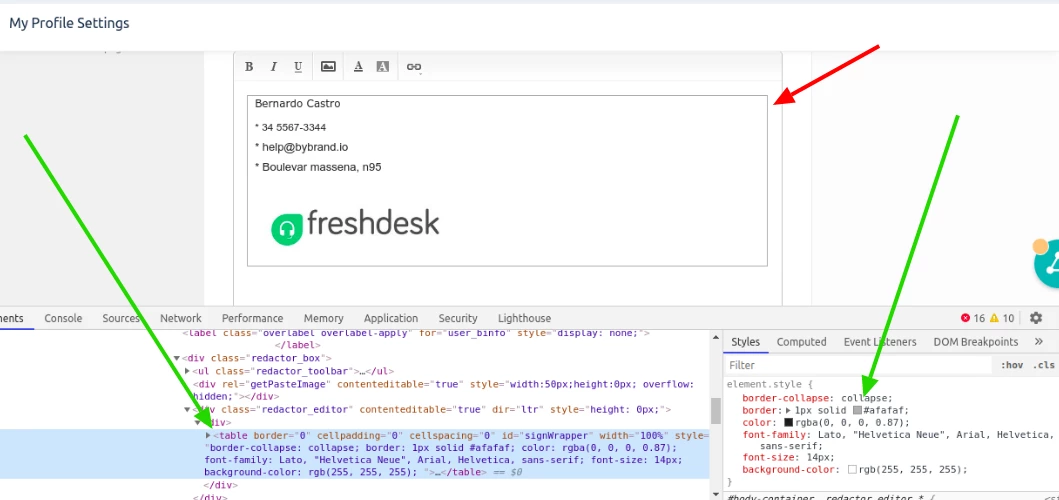
Task: Switch to the Memory tab
Action: click(x=324, y=318)
